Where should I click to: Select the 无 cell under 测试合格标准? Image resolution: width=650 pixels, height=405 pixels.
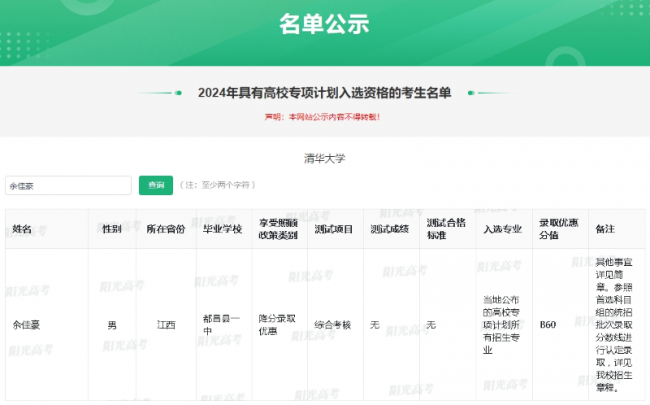pos(431,325)
